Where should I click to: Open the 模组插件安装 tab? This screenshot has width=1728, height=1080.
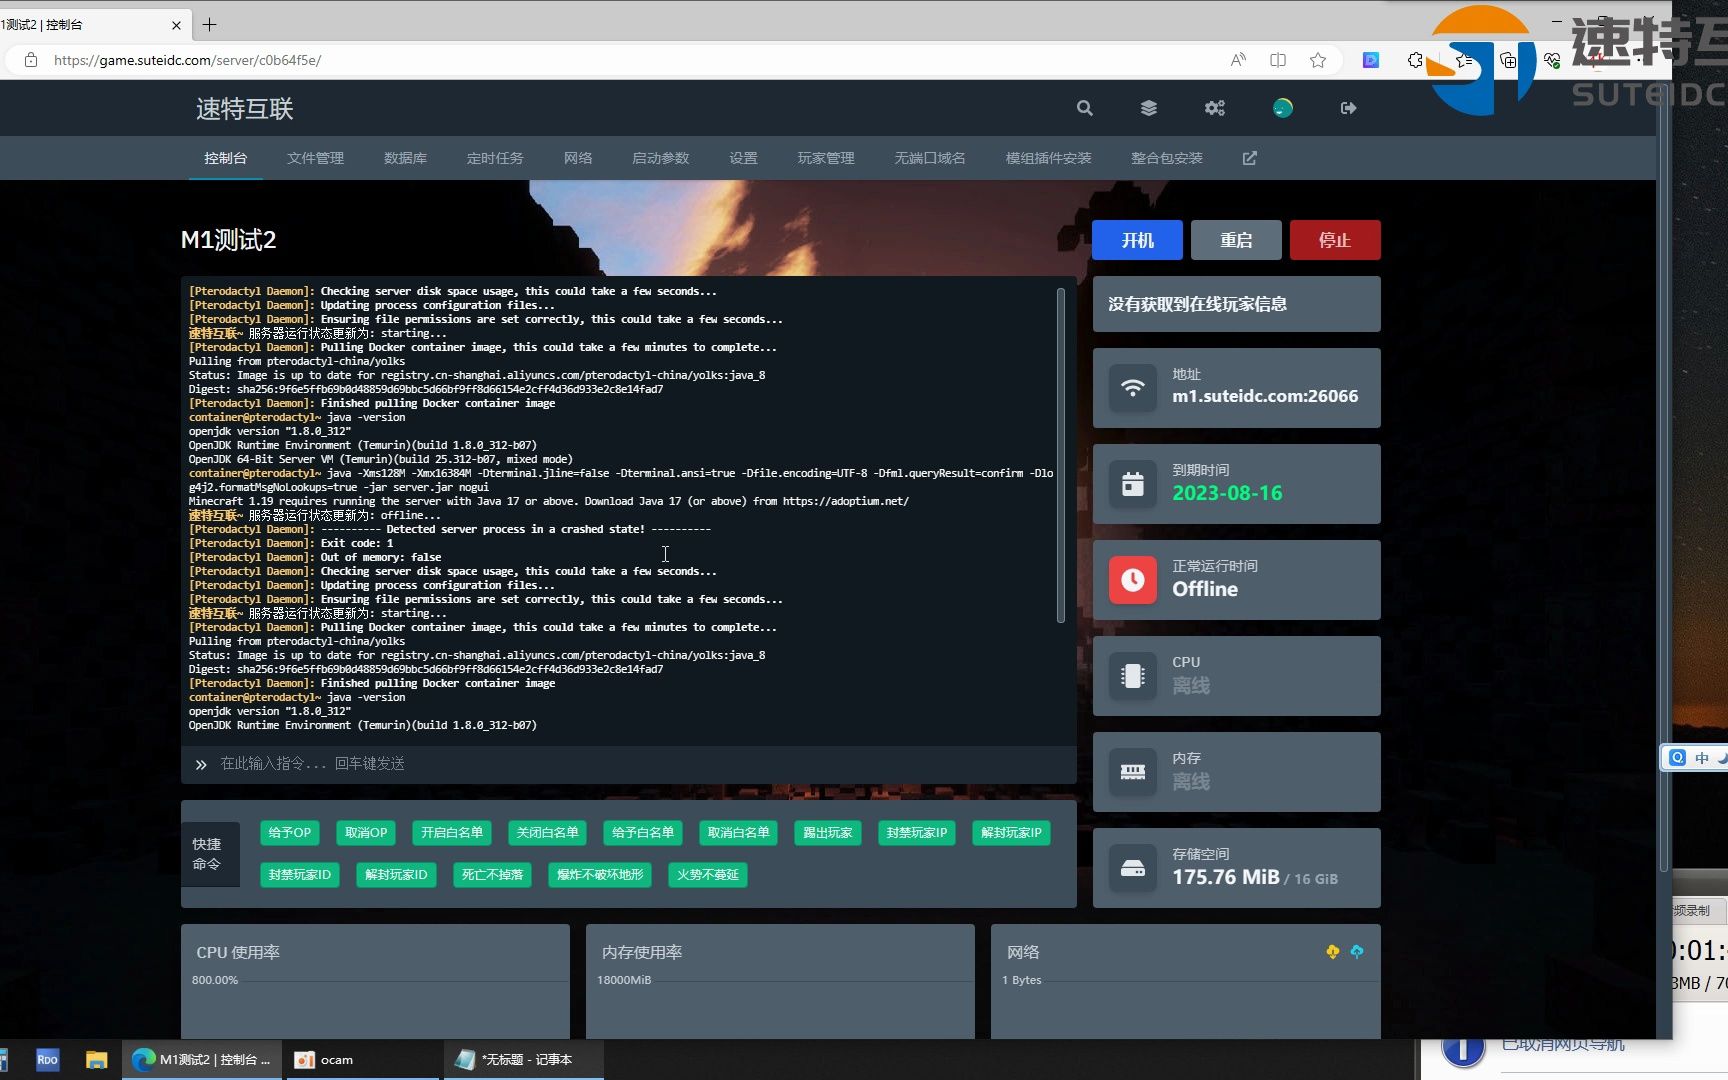coord(1048,158)
